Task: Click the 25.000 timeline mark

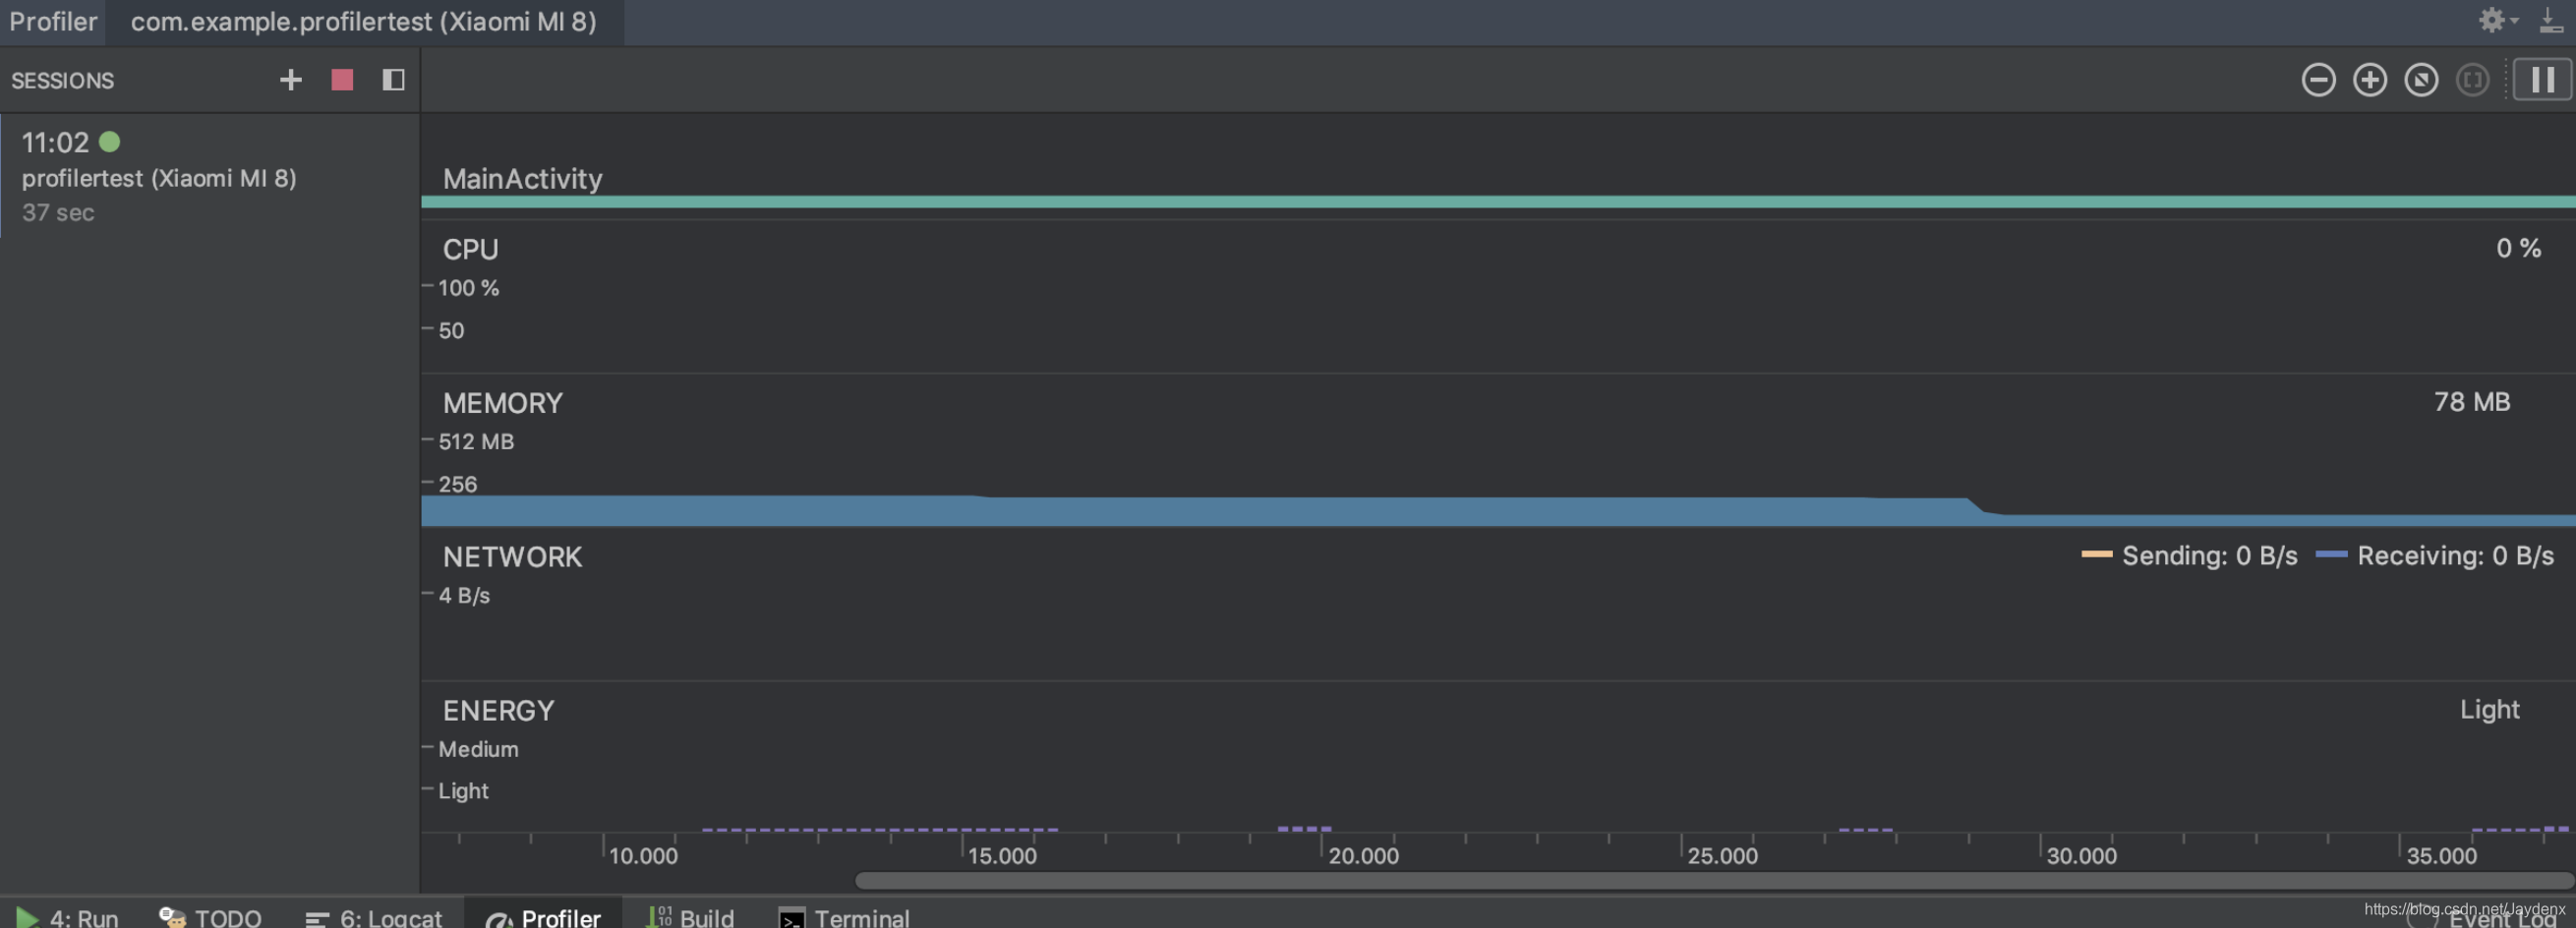Action: [1722, 856]
